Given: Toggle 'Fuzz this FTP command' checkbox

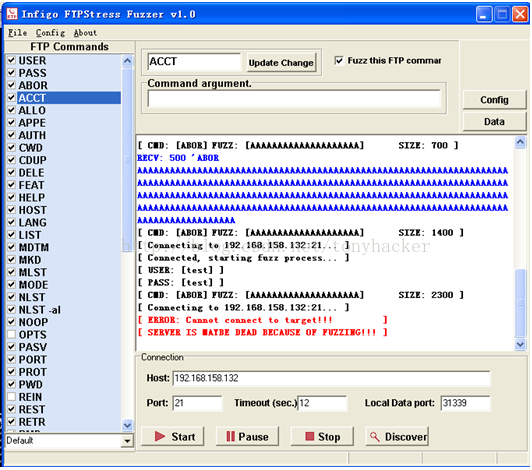Looking at the screenshot, I should pos(339,60).
